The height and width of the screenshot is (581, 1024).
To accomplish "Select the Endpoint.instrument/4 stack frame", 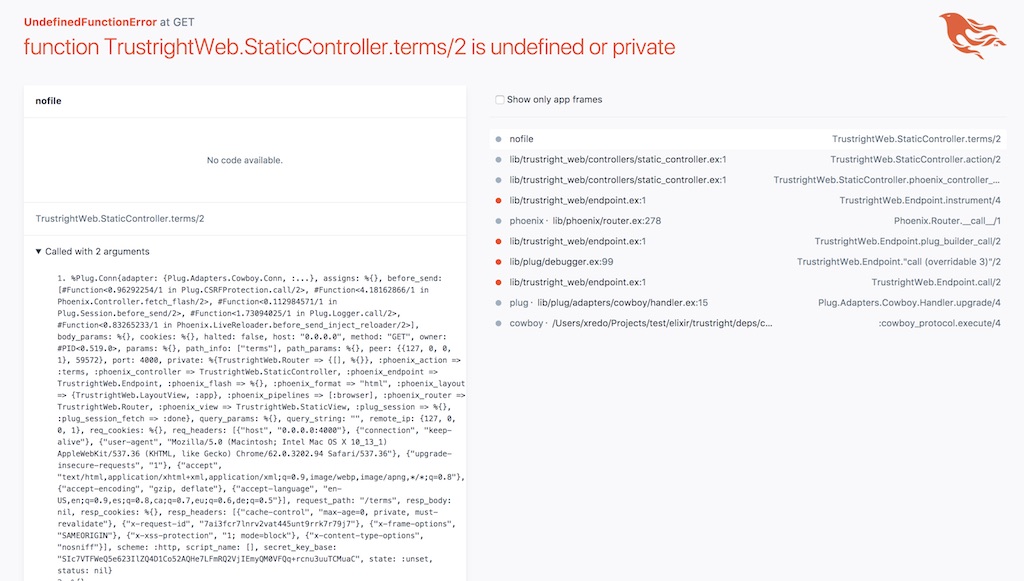I will point(748,200).
